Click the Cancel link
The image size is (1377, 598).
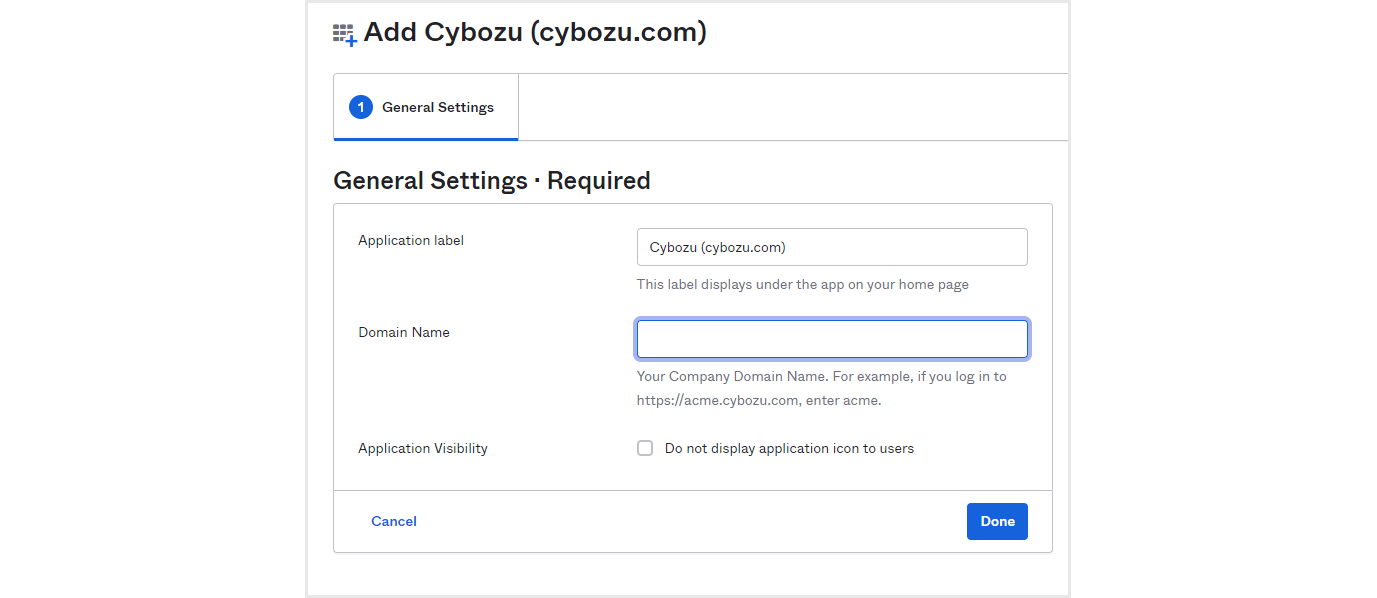coord(394,521)
